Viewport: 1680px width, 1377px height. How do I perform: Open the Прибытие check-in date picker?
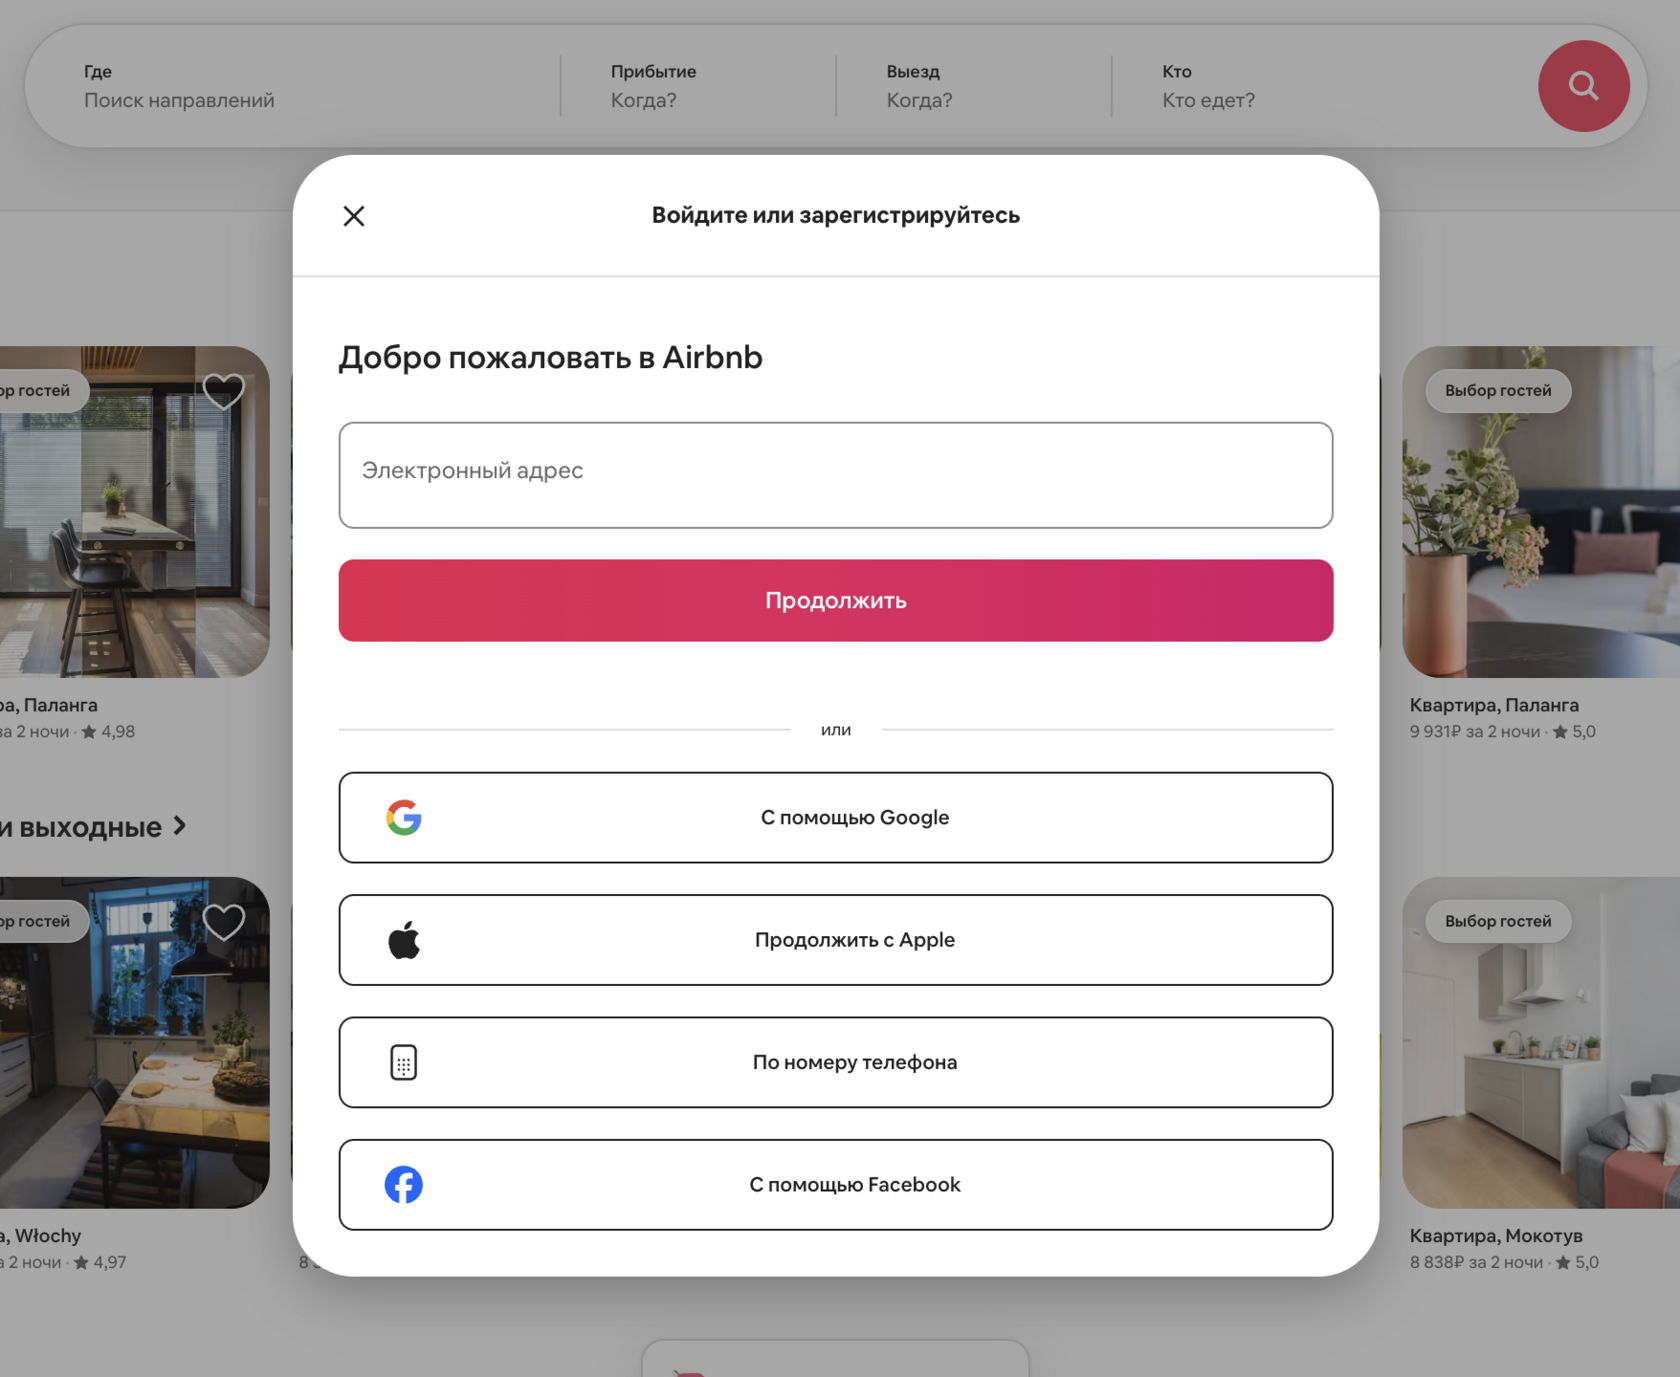click(x=698, y=86)
